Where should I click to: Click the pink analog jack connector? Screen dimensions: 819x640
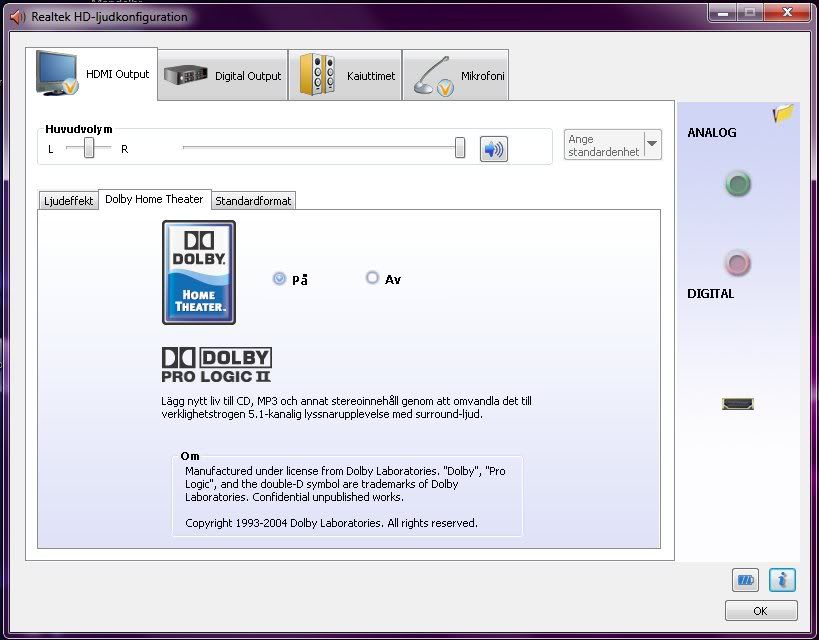click(x=737, y=263)
